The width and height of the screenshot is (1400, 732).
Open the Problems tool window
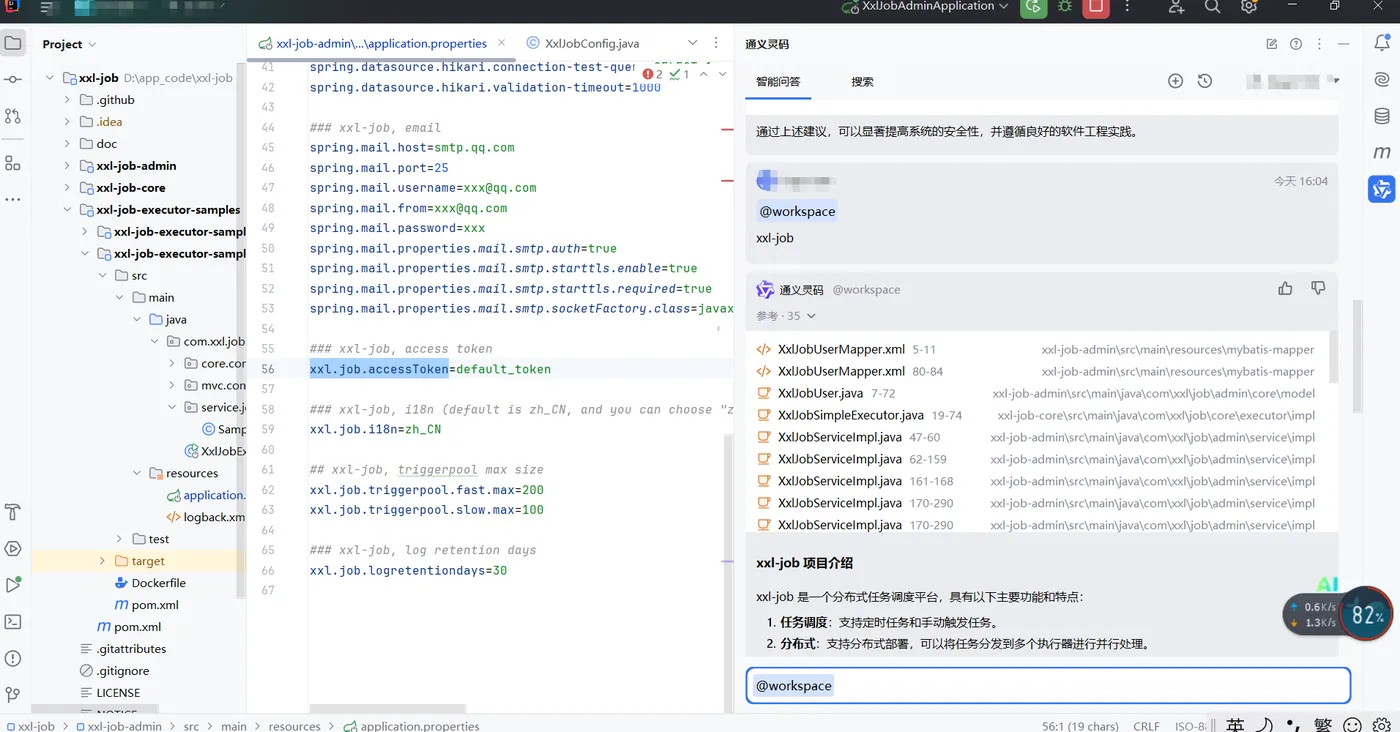[x=13, y=658]
